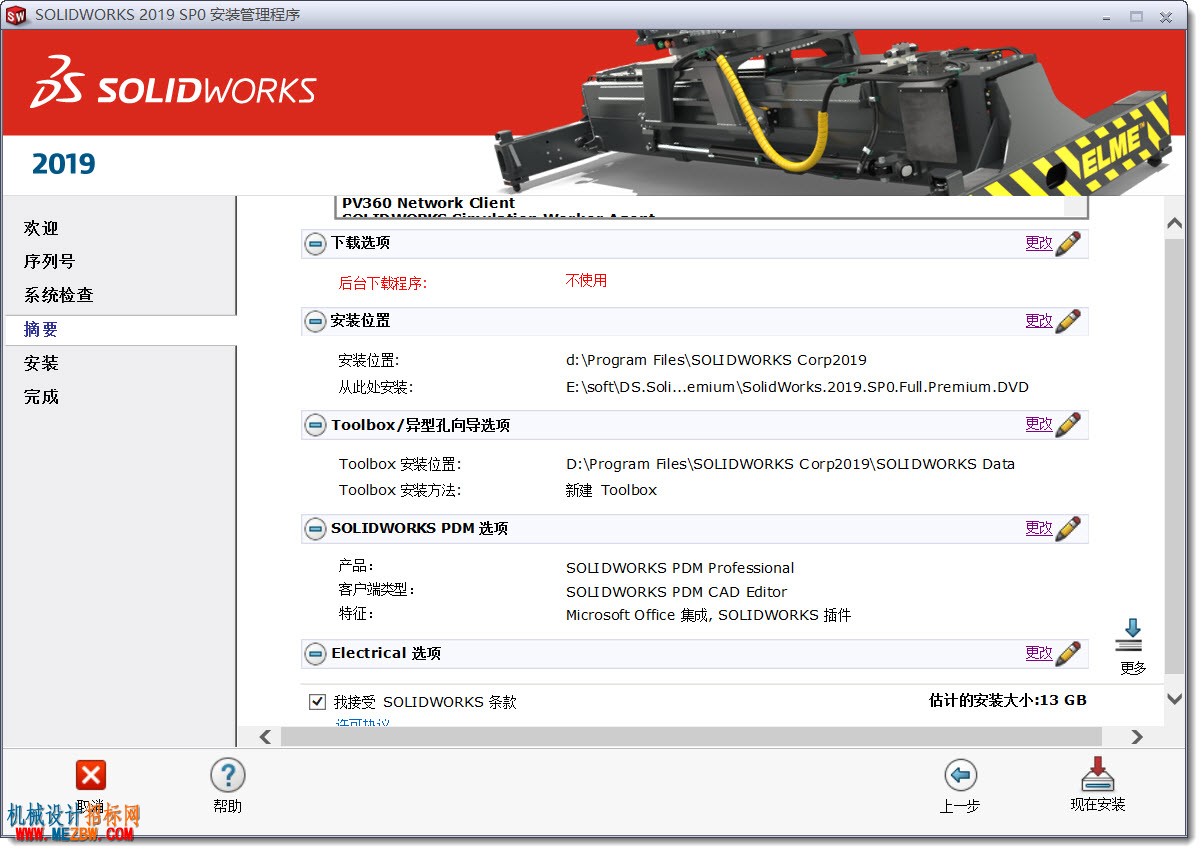1203x853 pixels.
Task: Click SOLIDWORKS PDM CAD Editor text
Action: 676,592
